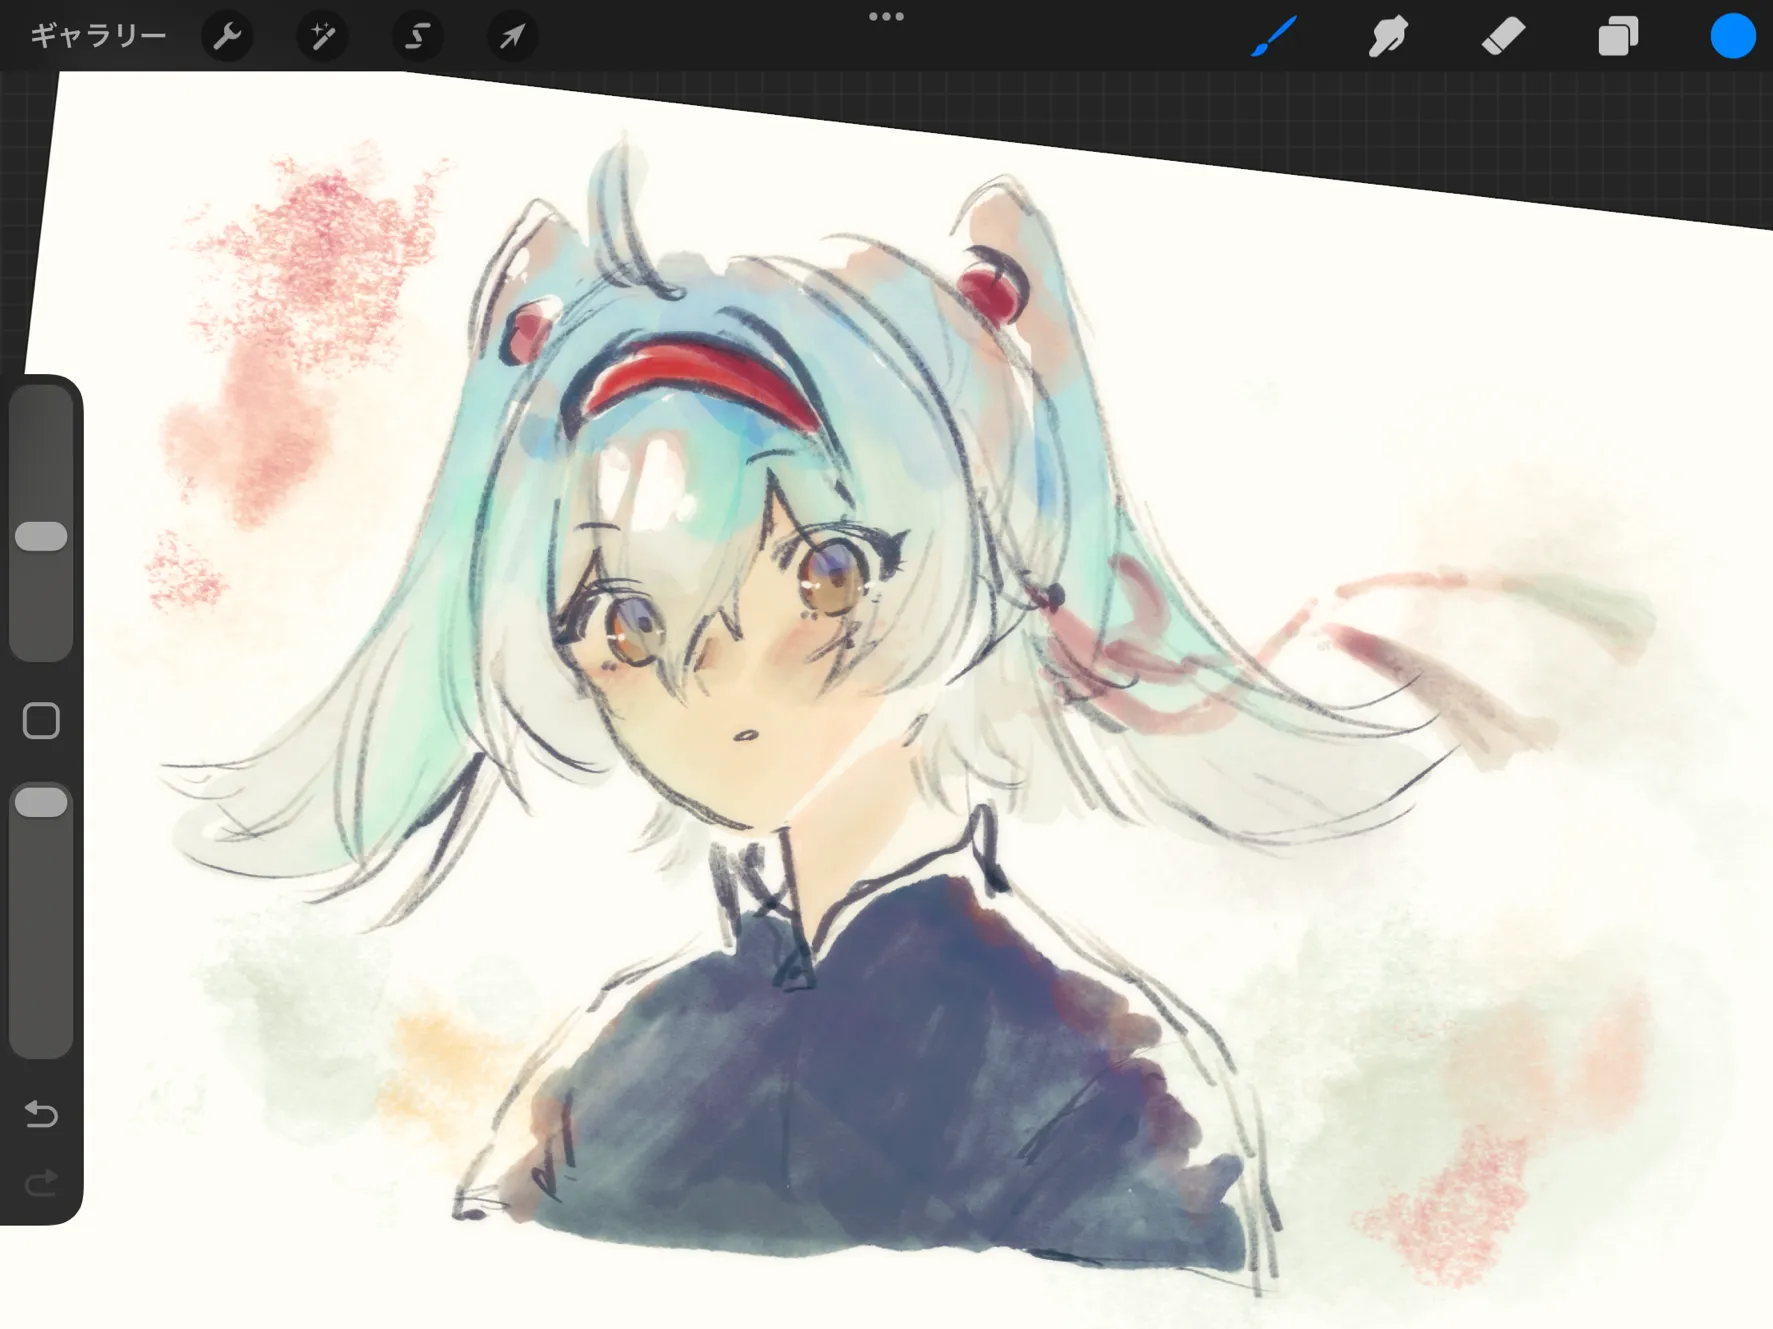Open the Layers panel
The image size is (1773, 1329).
pyautogui.click(x=1618, y=36)
